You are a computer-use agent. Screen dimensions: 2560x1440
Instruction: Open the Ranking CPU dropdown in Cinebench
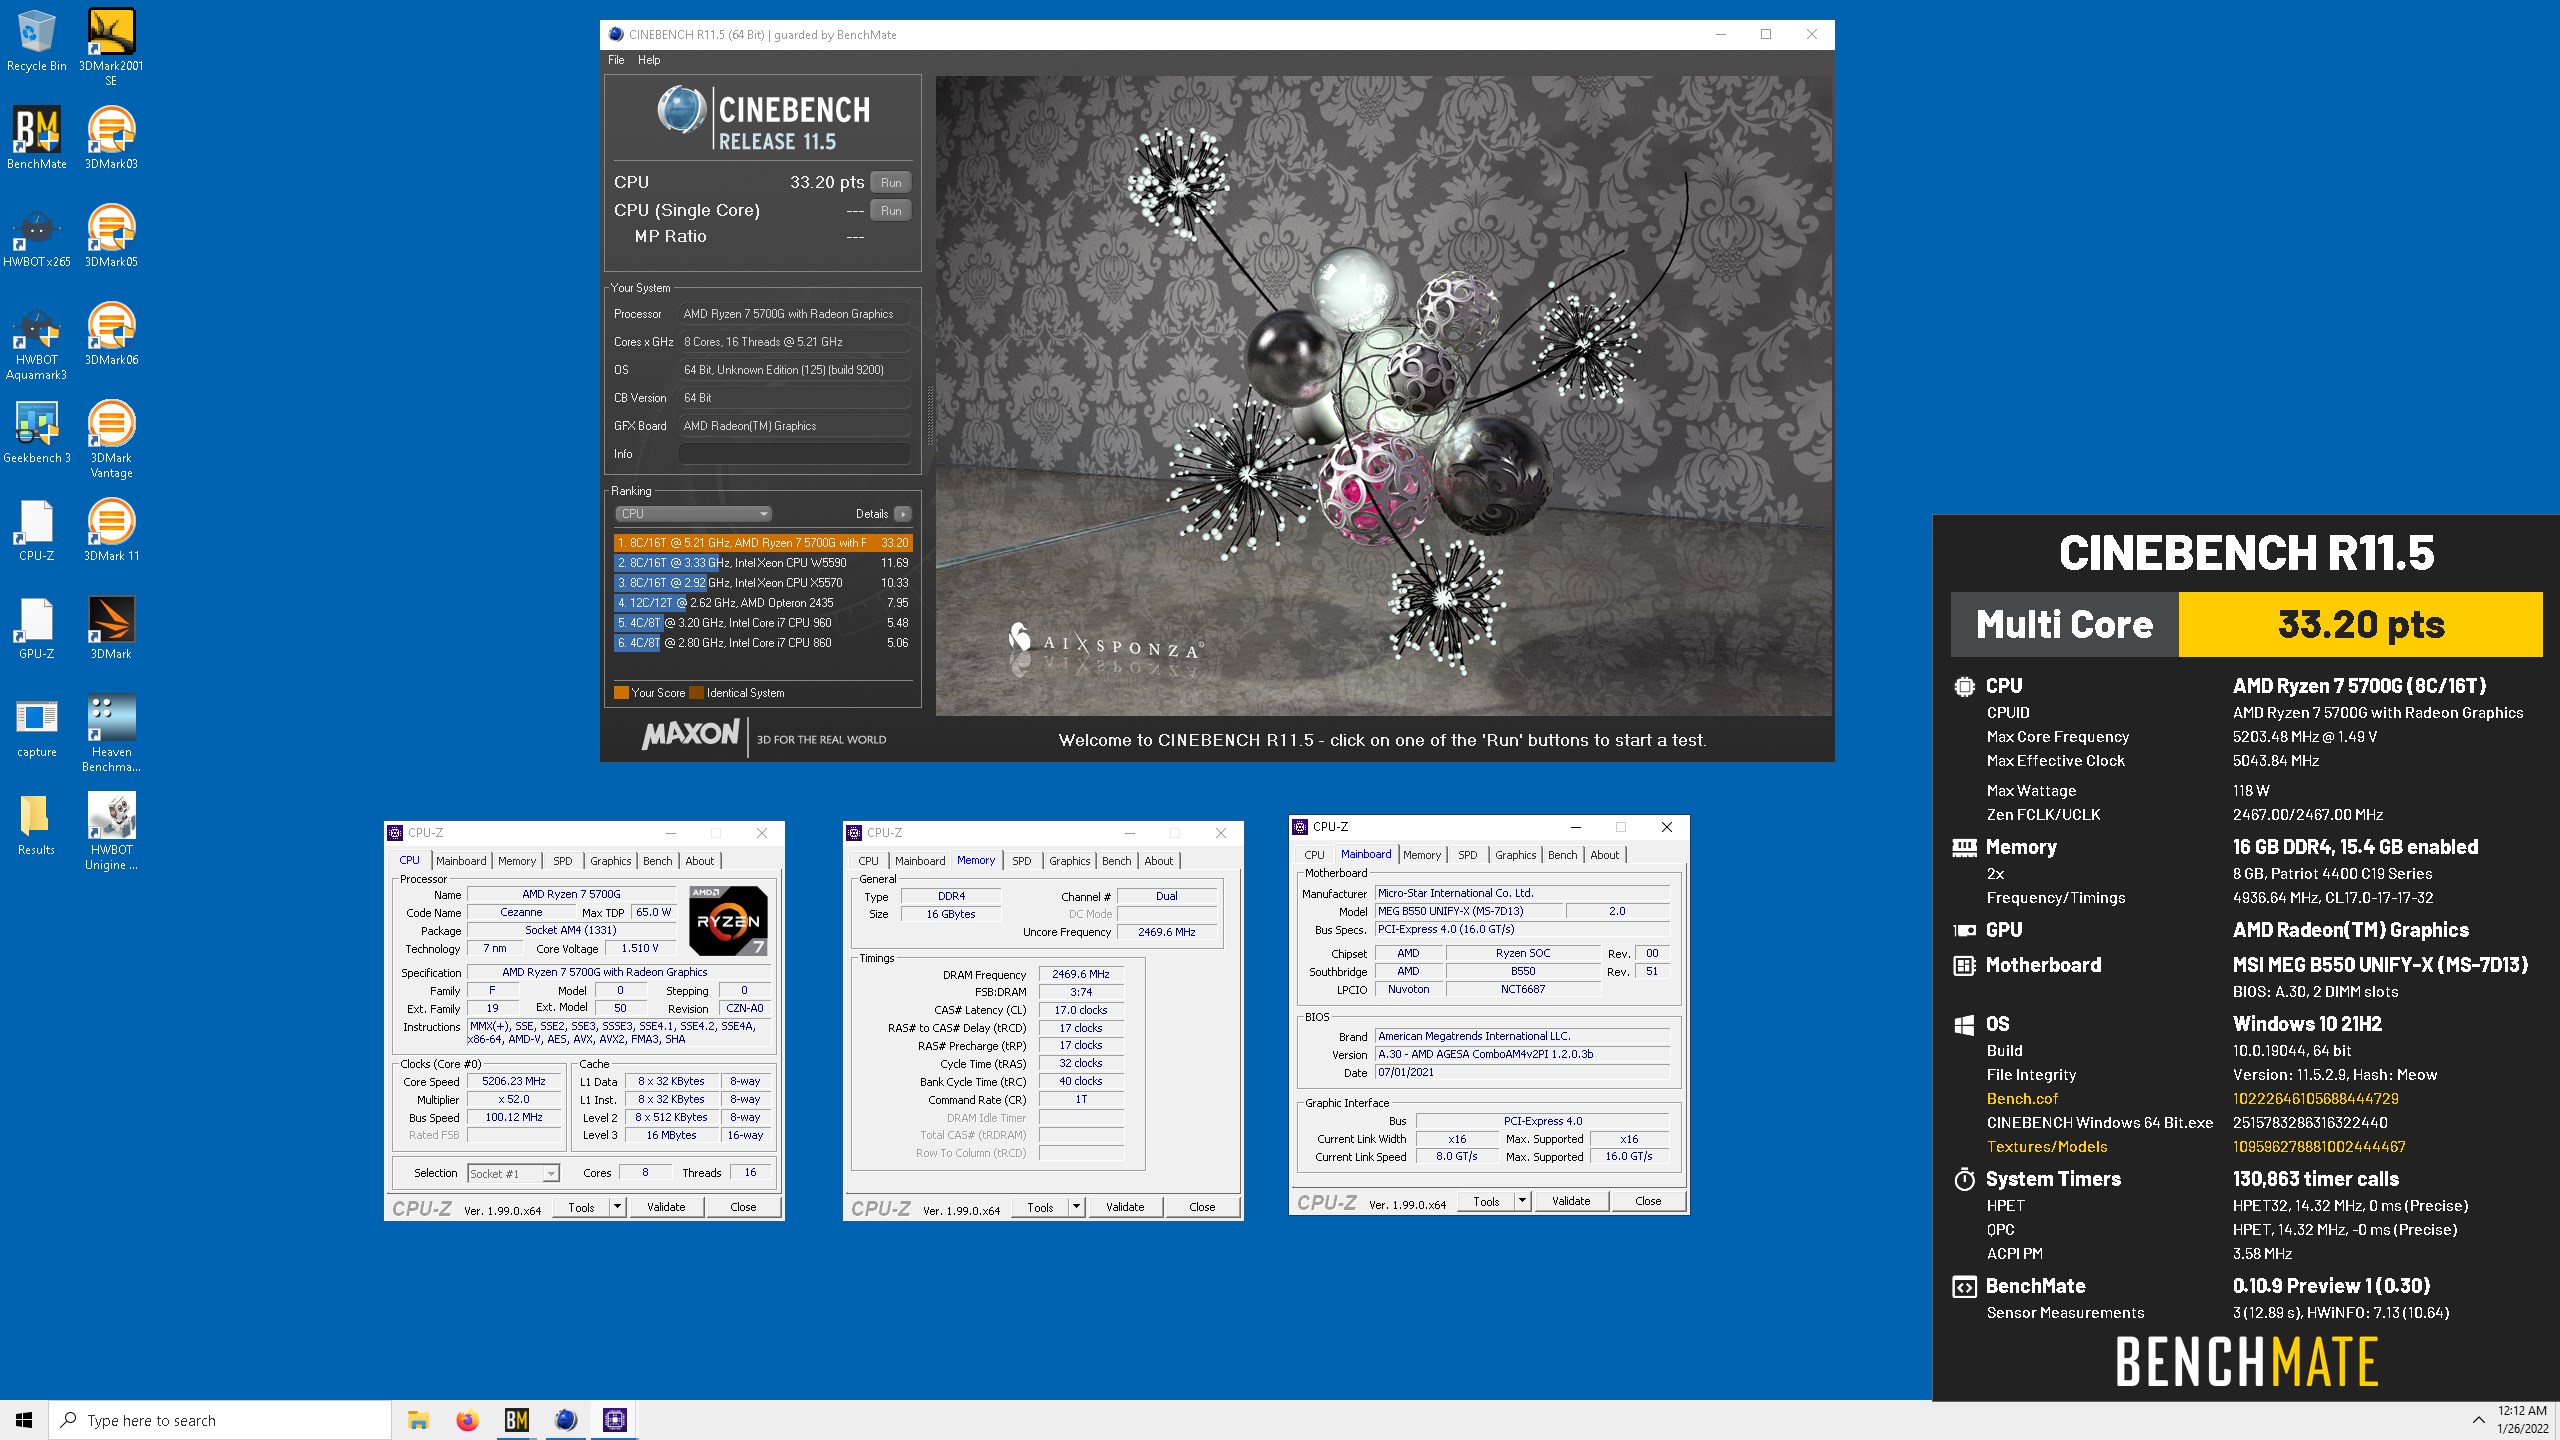693,514
